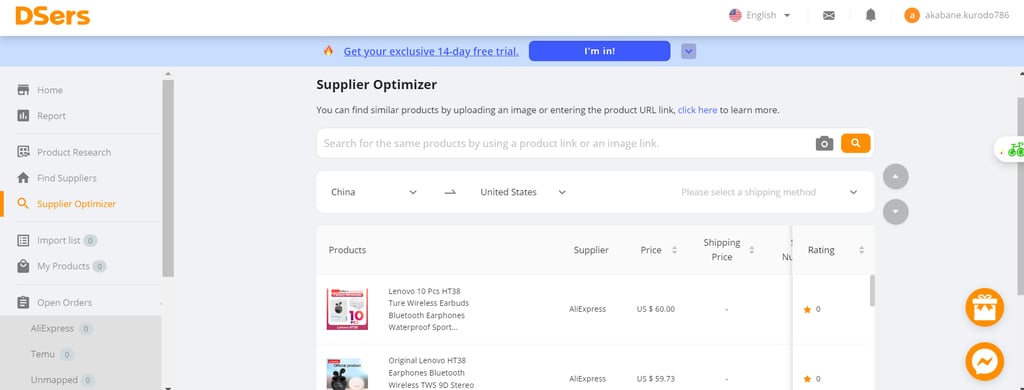Screen dimensions: 1024x390
Task: Open the Messenger chat widget
Action: tap(984, 361)
